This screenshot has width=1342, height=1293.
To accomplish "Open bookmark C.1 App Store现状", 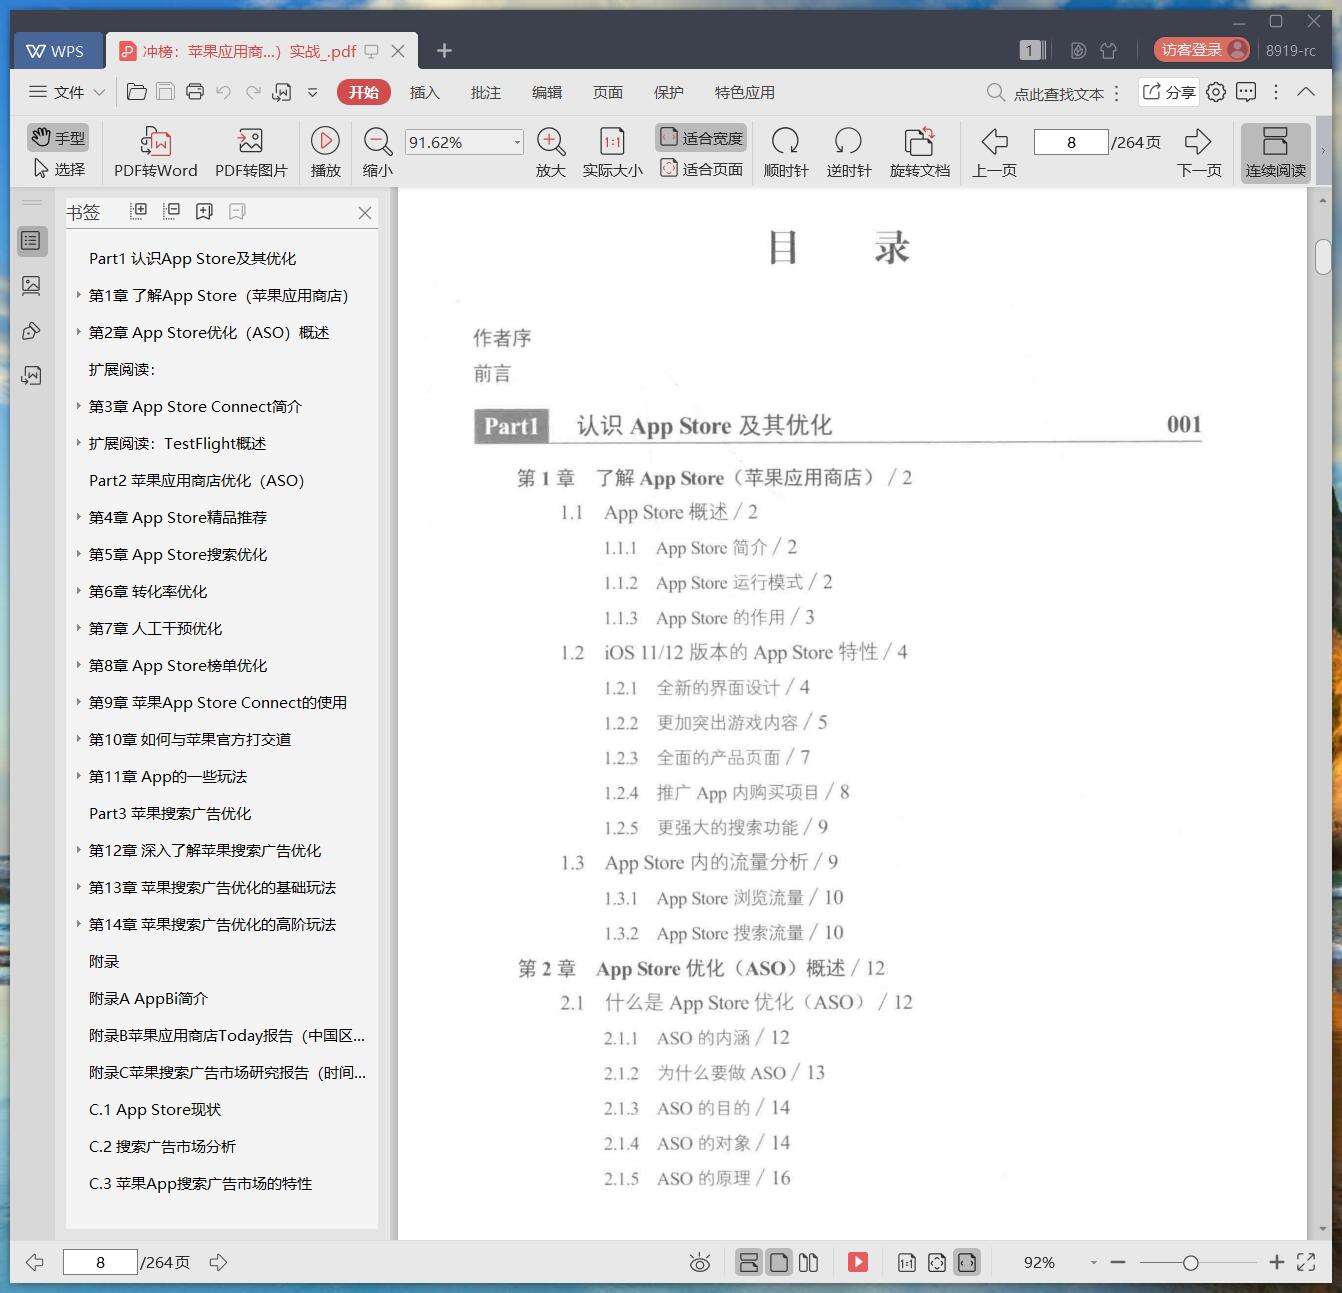I will (154, 1109).
